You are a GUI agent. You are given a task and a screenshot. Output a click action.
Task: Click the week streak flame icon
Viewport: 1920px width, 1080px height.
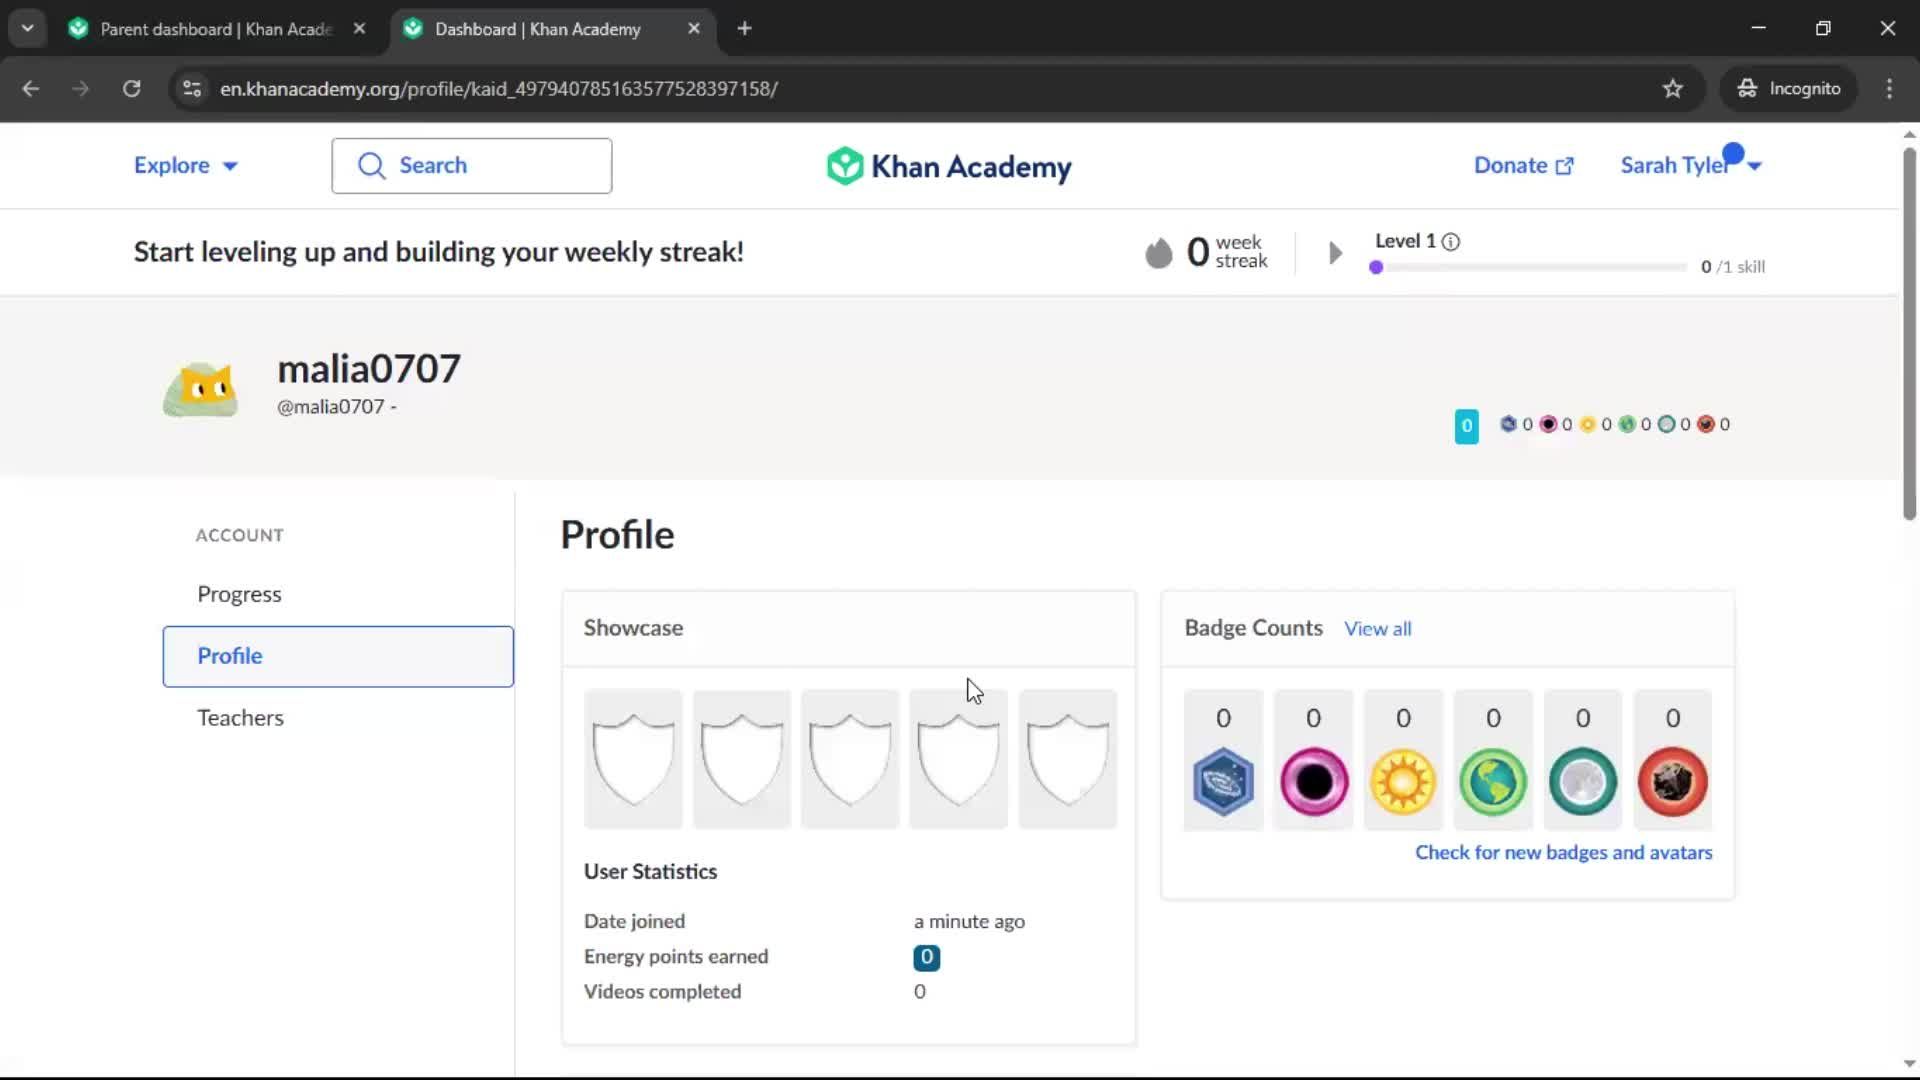(x=1158, y=252)
